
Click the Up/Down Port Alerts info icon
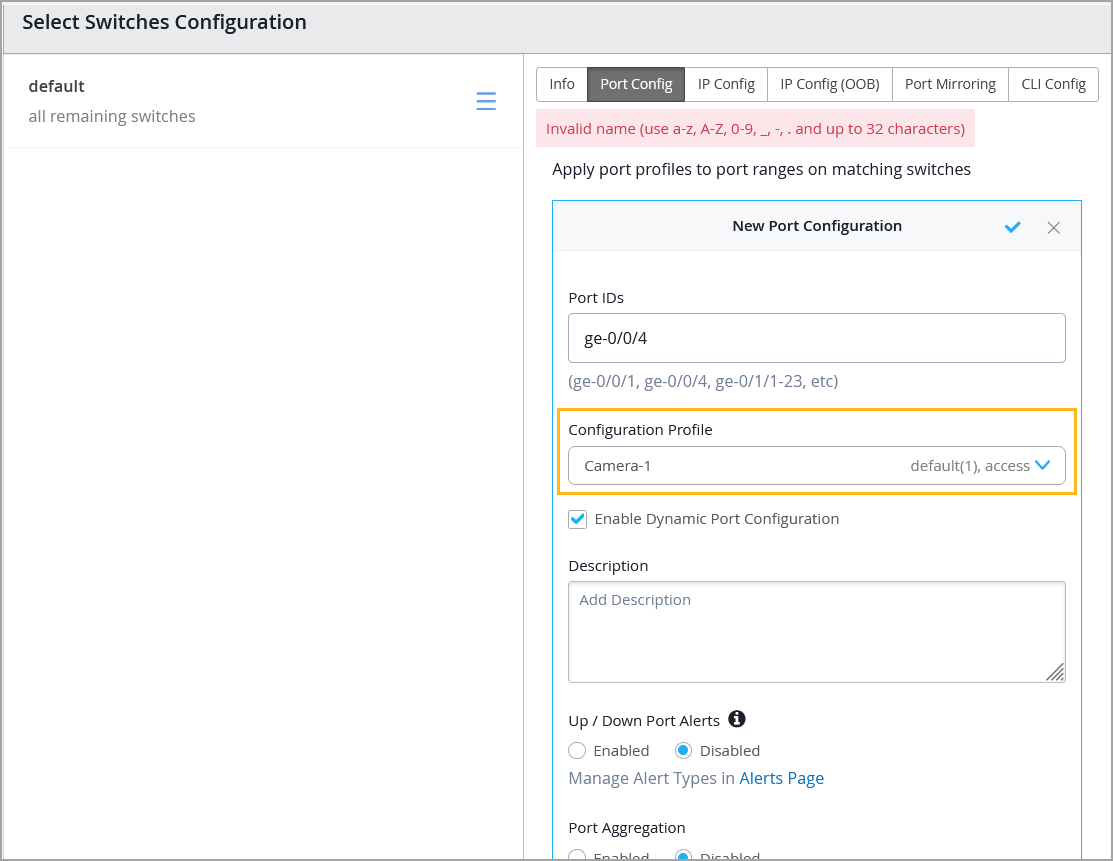737,719
